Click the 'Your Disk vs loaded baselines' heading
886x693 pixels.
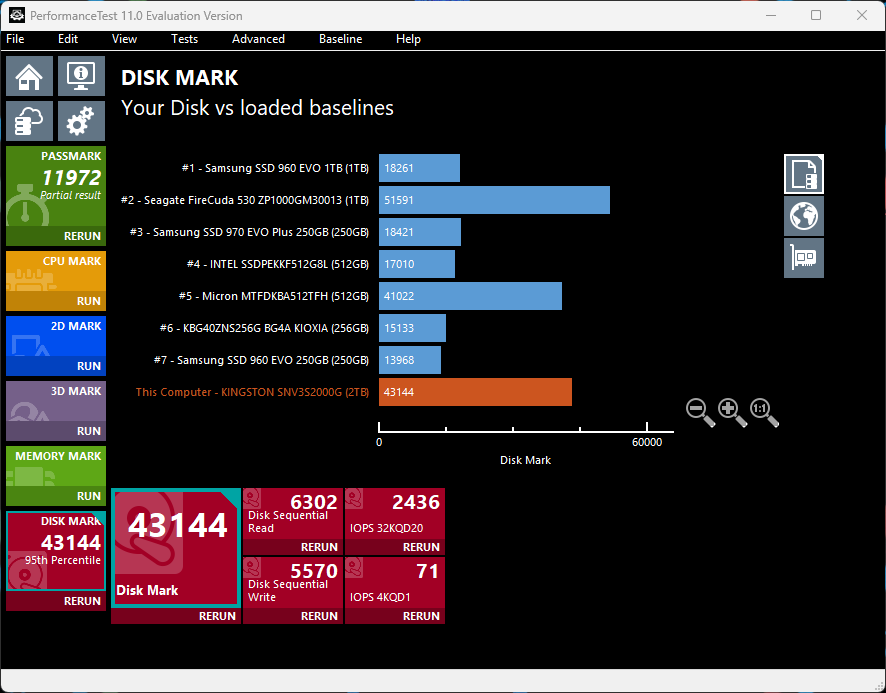[258, 108]
